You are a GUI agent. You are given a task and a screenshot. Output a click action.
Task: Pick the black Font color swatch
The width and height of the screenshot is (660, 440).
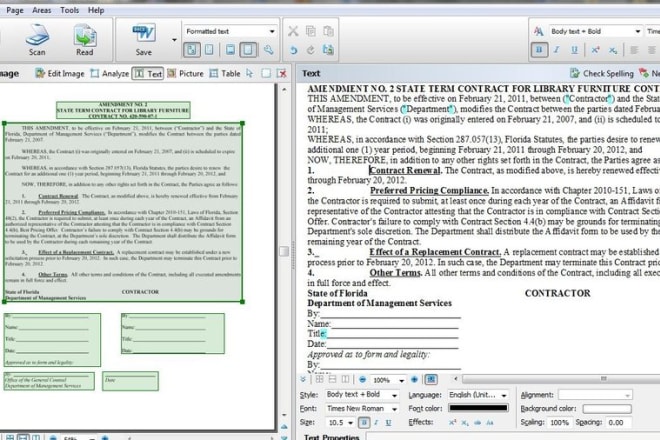pyautogui.click(x=478, y=408)
